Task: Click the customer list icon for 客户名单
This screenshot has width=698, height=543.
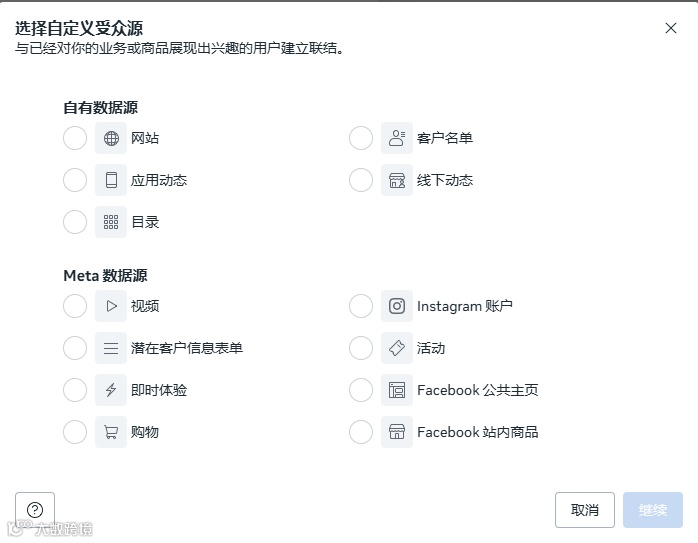Action: coord(397,138)
